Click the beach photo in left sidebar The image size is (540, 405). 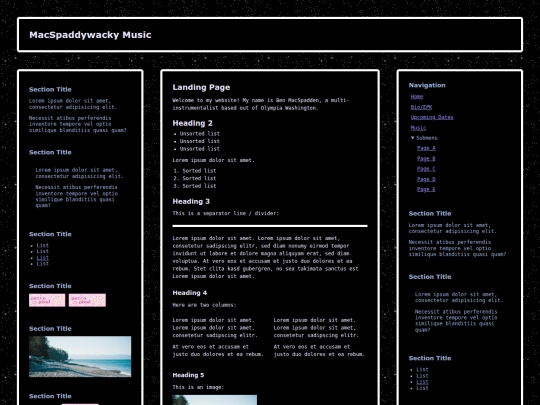(80, 356)
